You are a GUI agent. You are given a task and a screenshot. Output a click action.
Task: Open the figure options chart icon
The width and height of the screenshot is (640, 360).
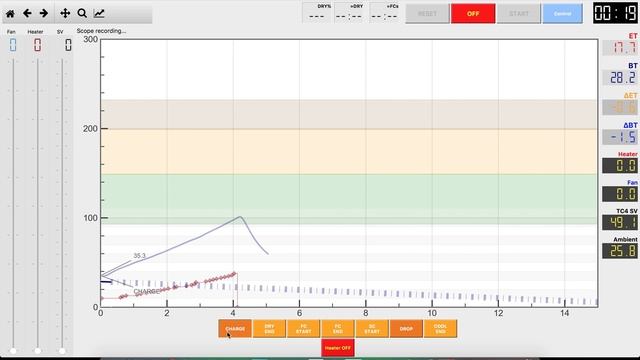click(99, 13)
